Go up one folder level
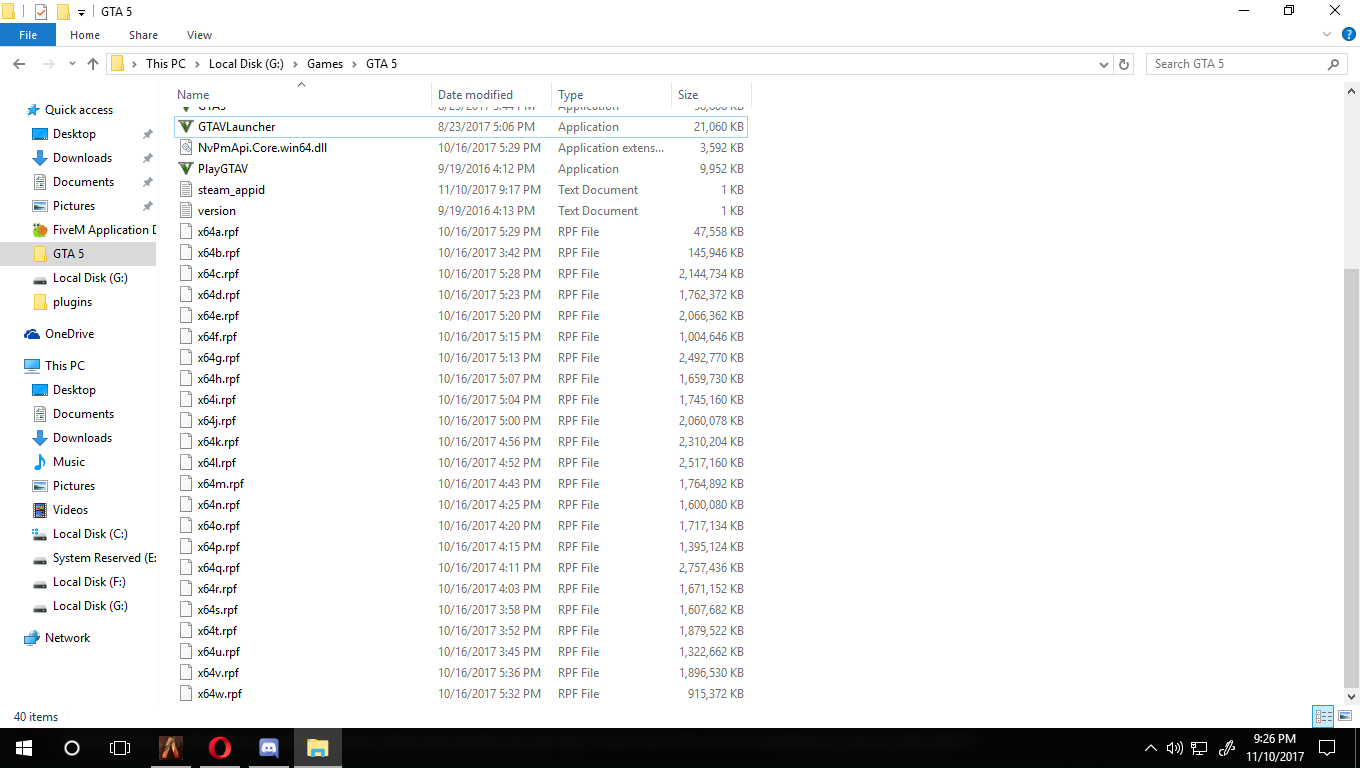 coord(93,64)
